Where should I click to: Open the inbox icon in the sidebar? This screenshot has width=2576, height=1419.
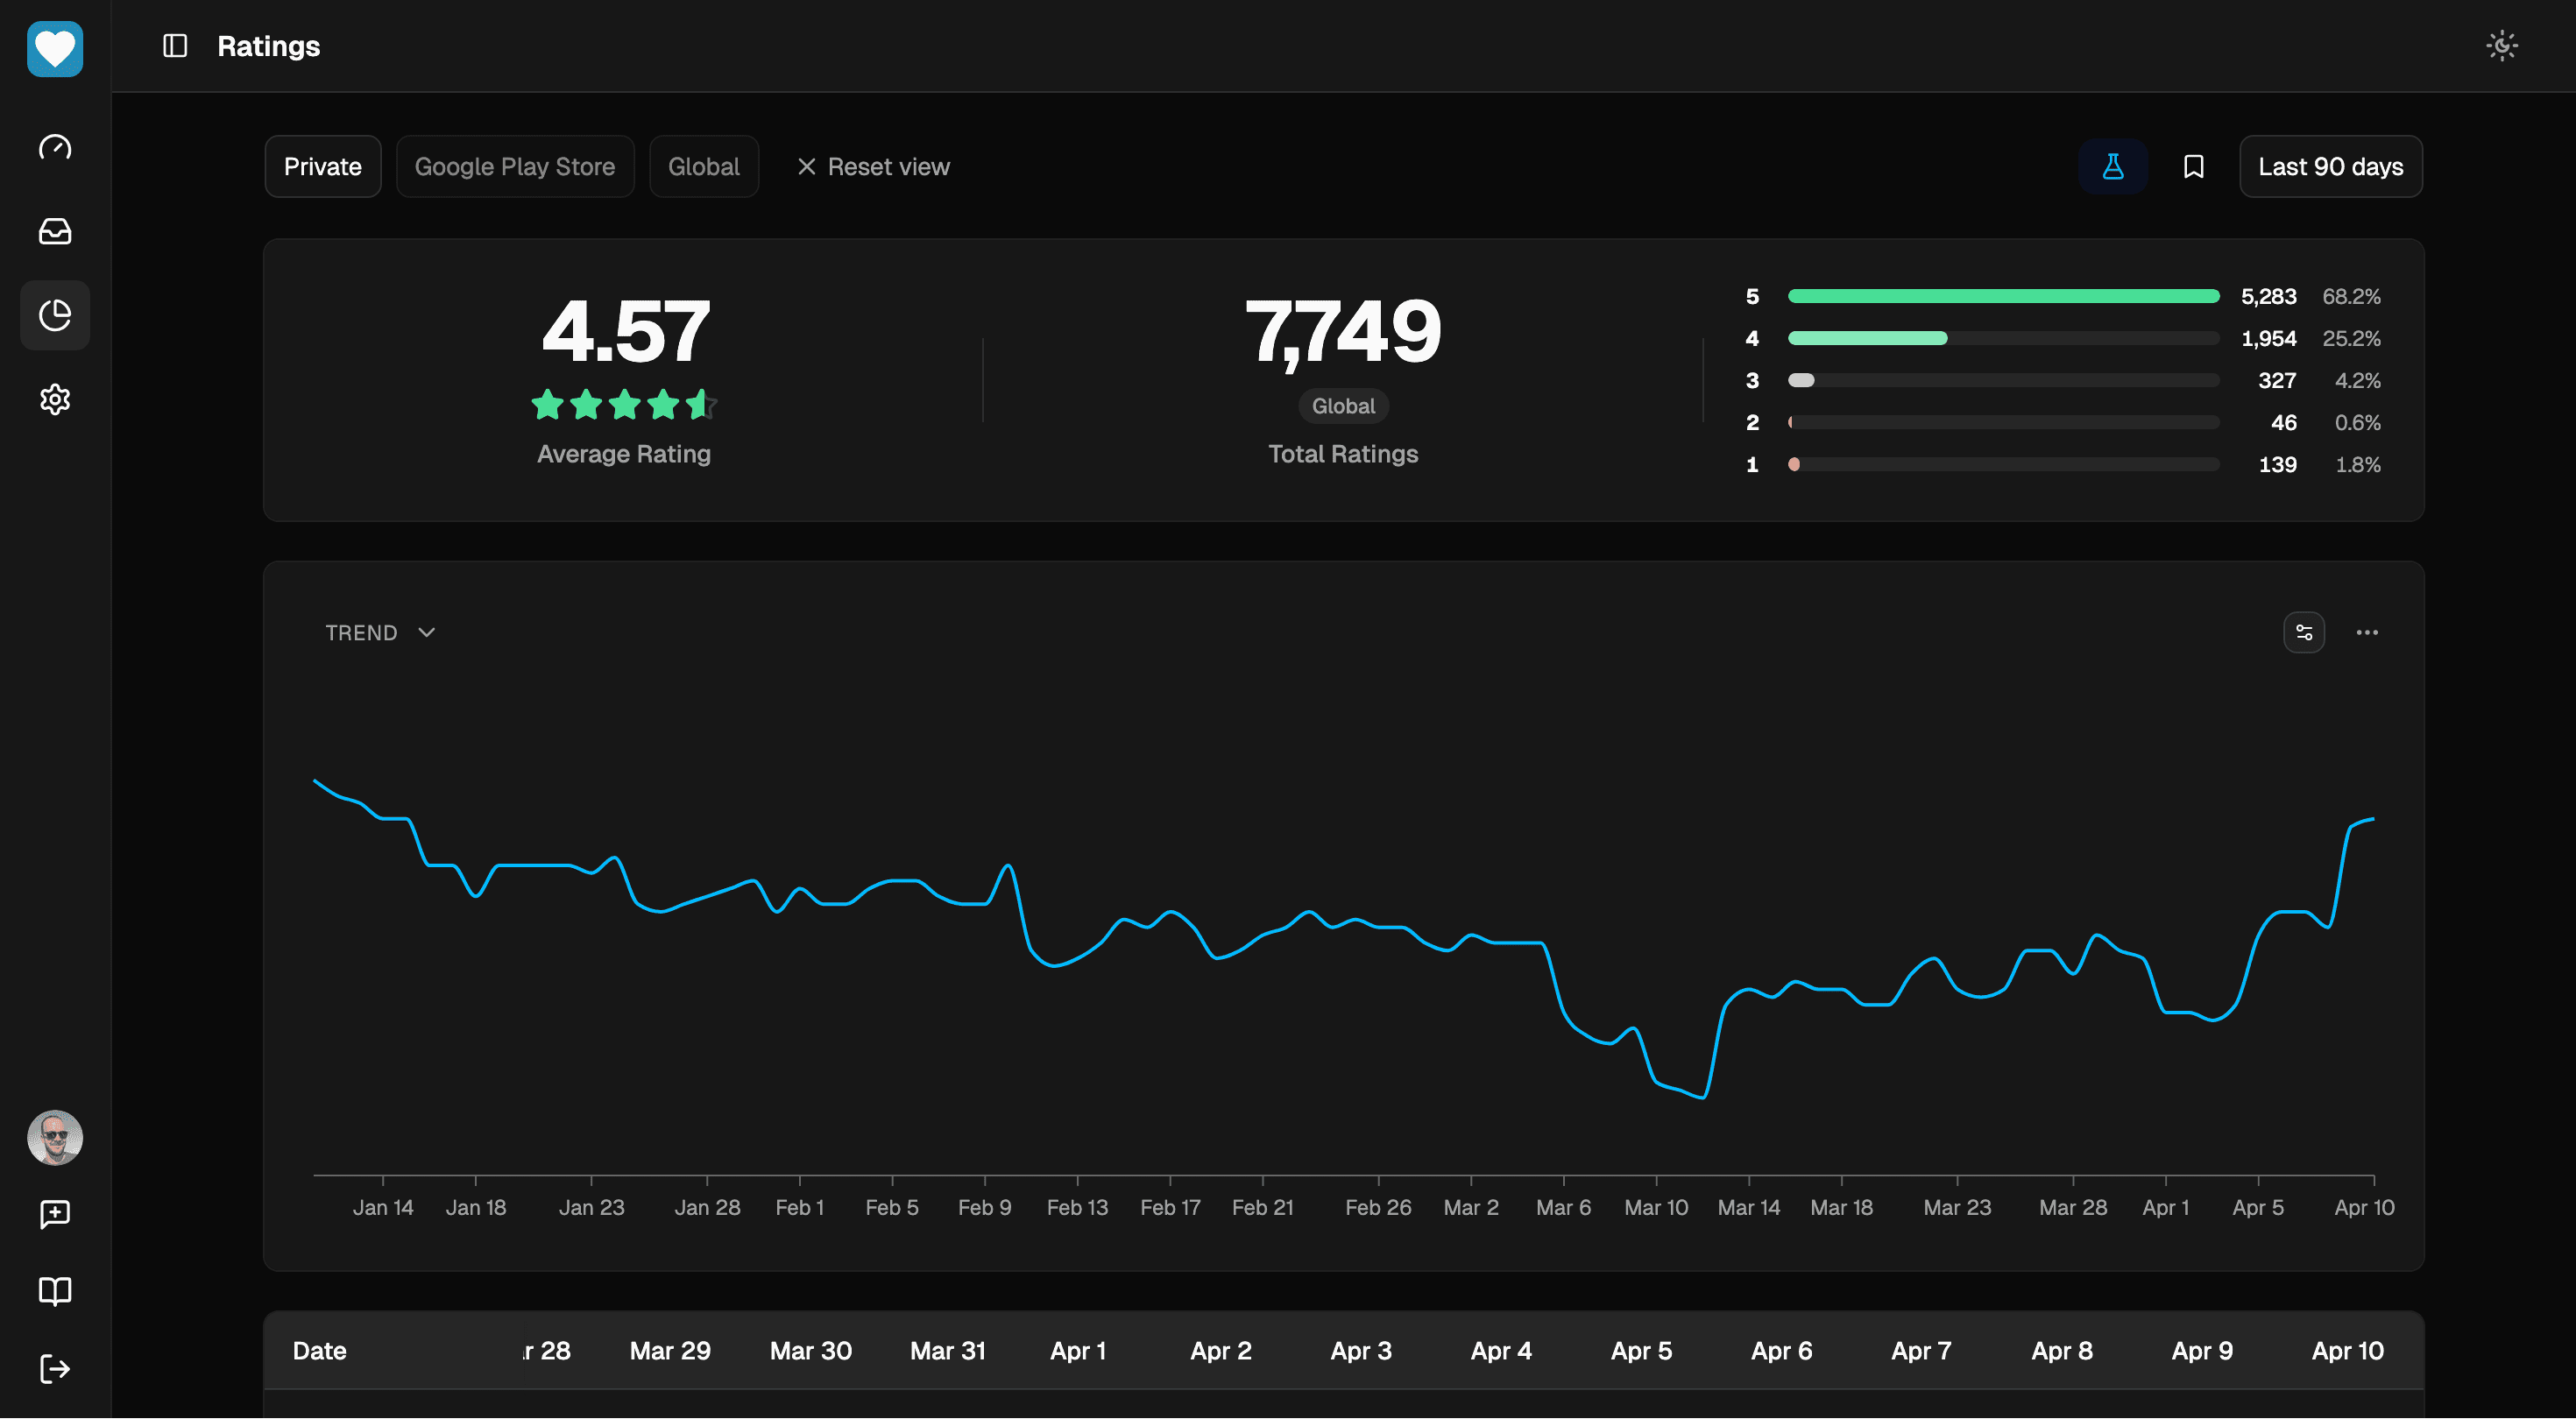(55, 231)
